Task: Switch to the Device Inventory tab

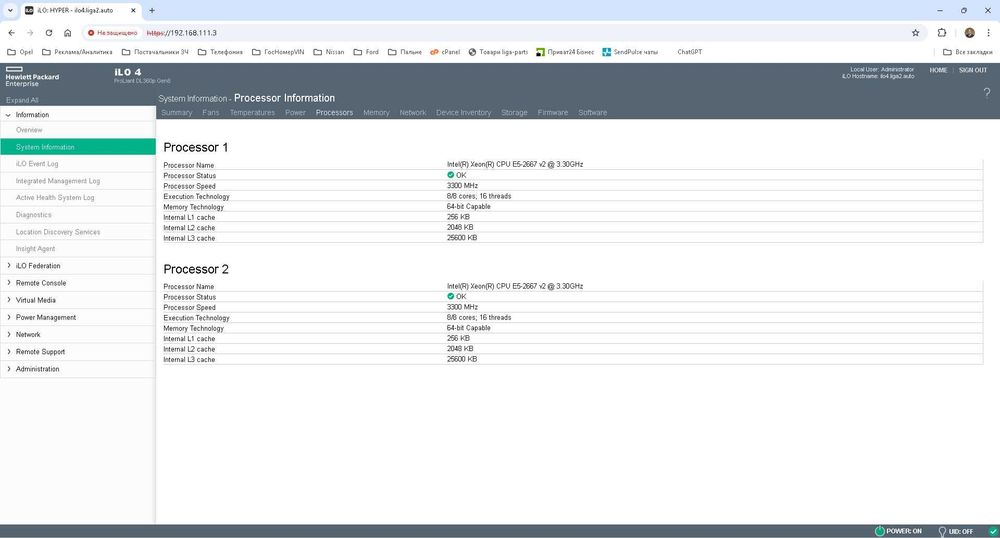Action: pyautogui.click(x=464, y=113)
